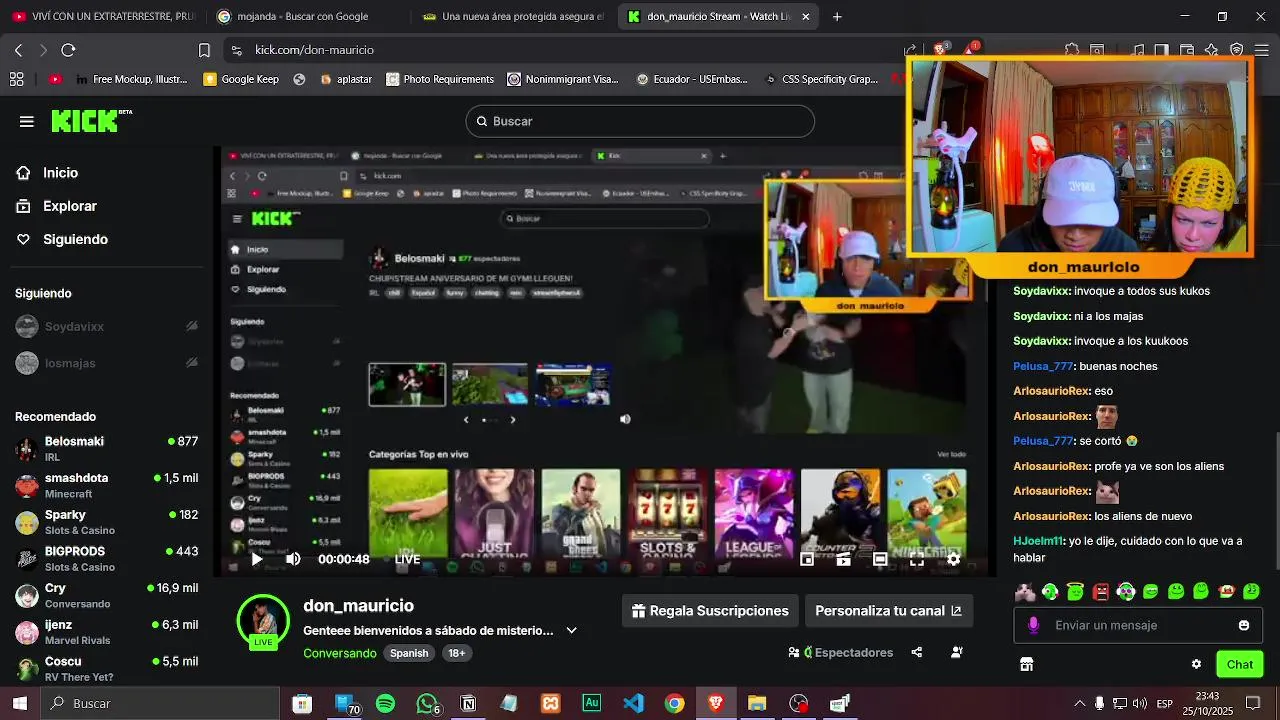Open the emoji picker in chat input
This screenshot has width=1280, height=720.
[x=1244, y=625]
